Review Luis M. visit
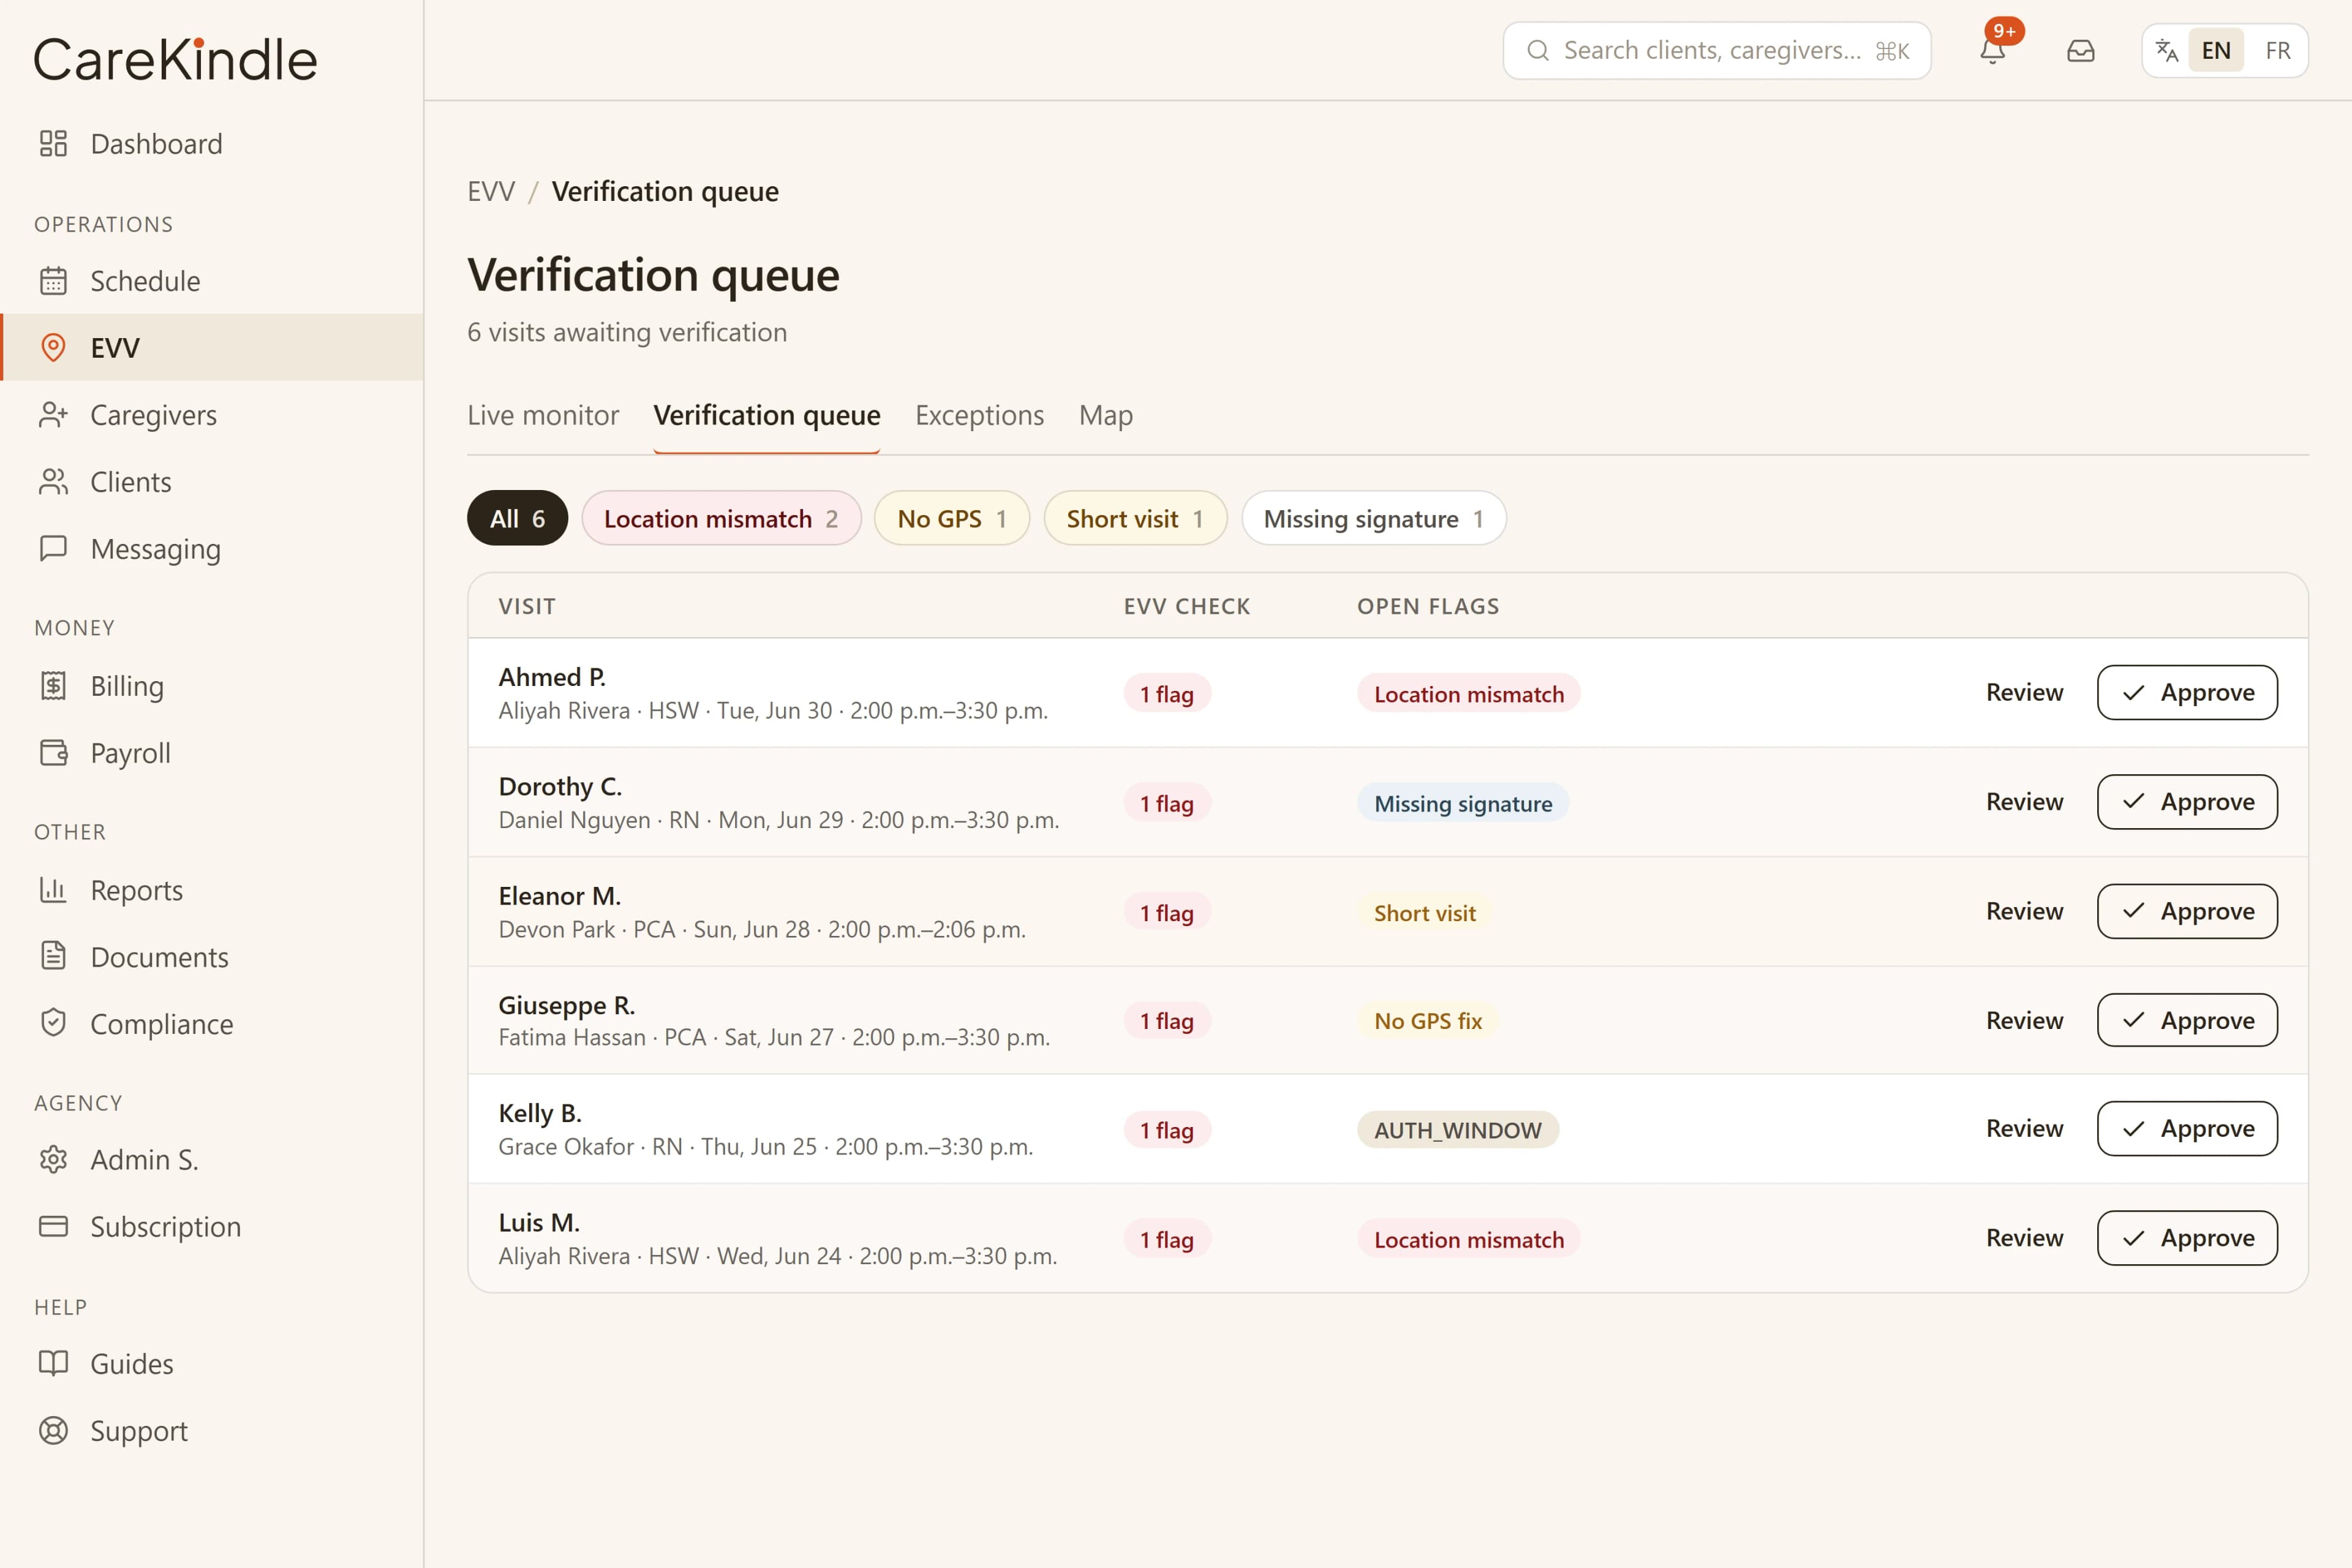 coord(2024,1238)
